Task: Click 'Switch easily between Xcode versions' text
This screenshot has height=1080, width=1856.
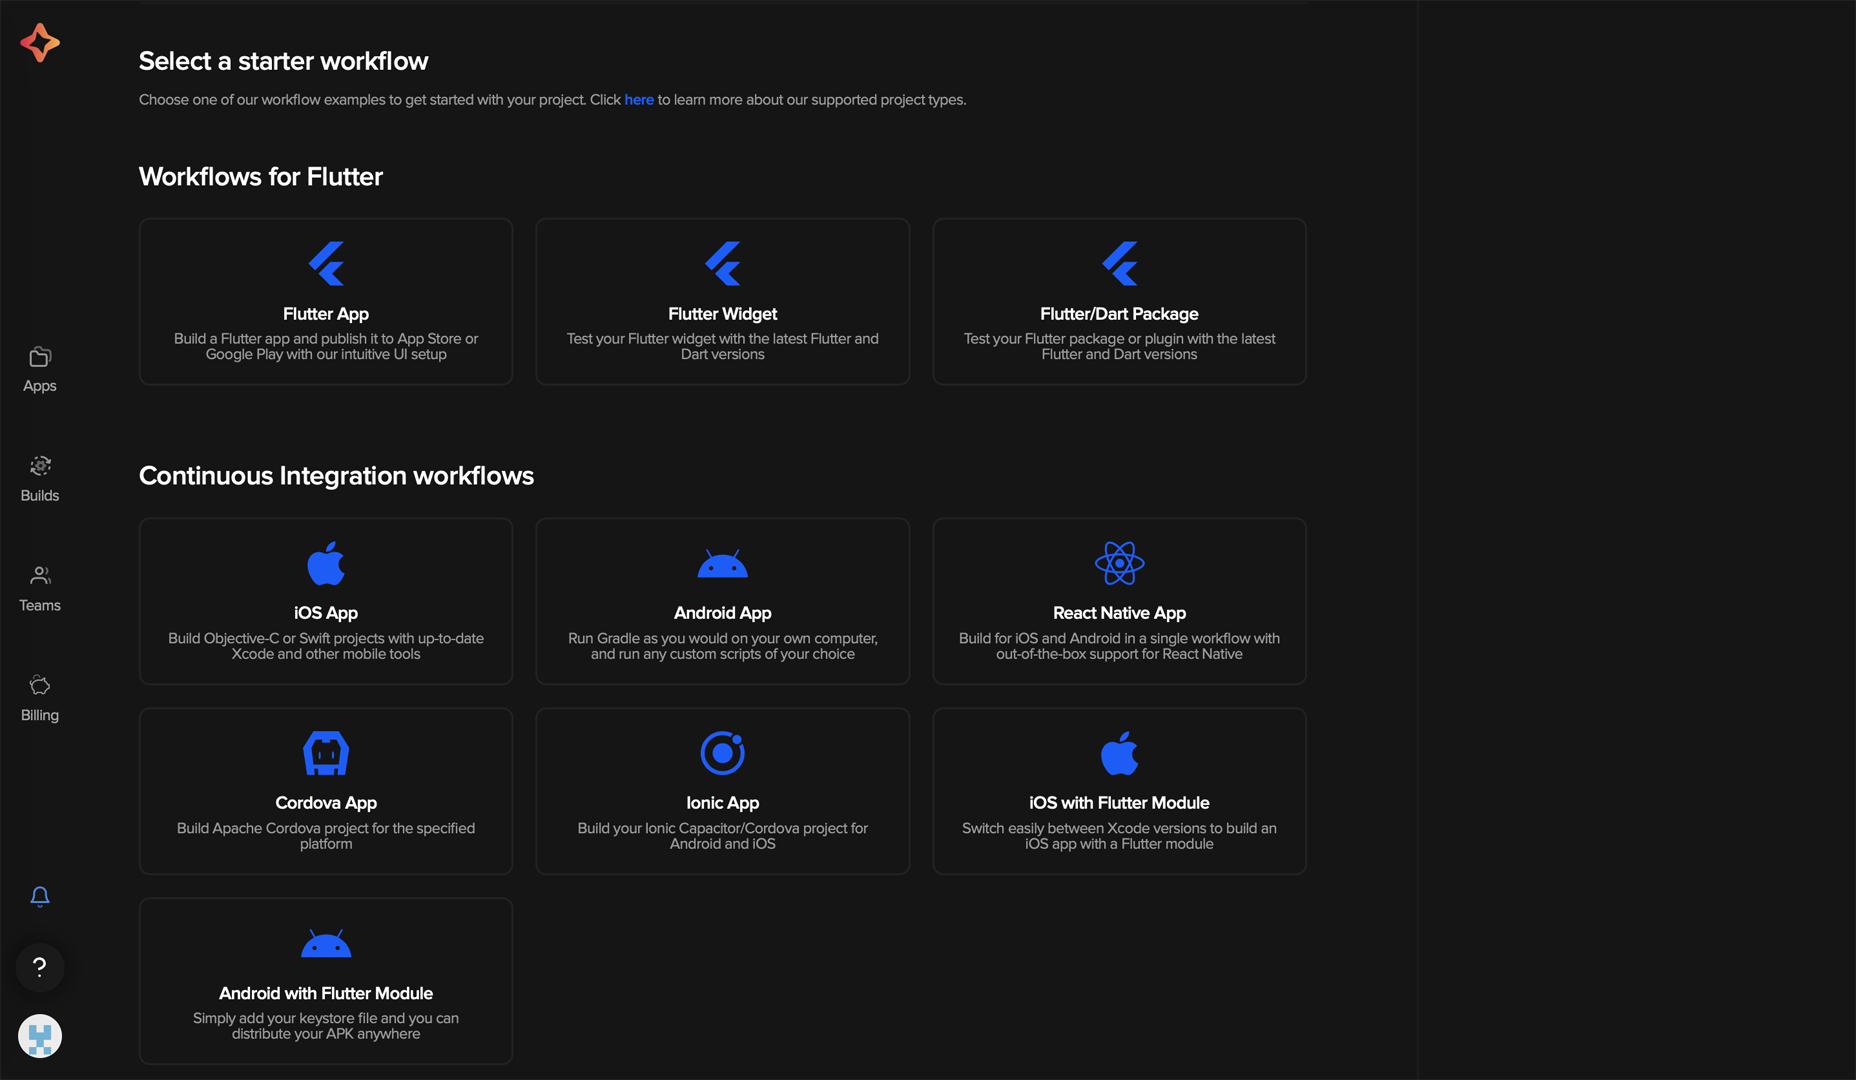Action: [1119, 836]
